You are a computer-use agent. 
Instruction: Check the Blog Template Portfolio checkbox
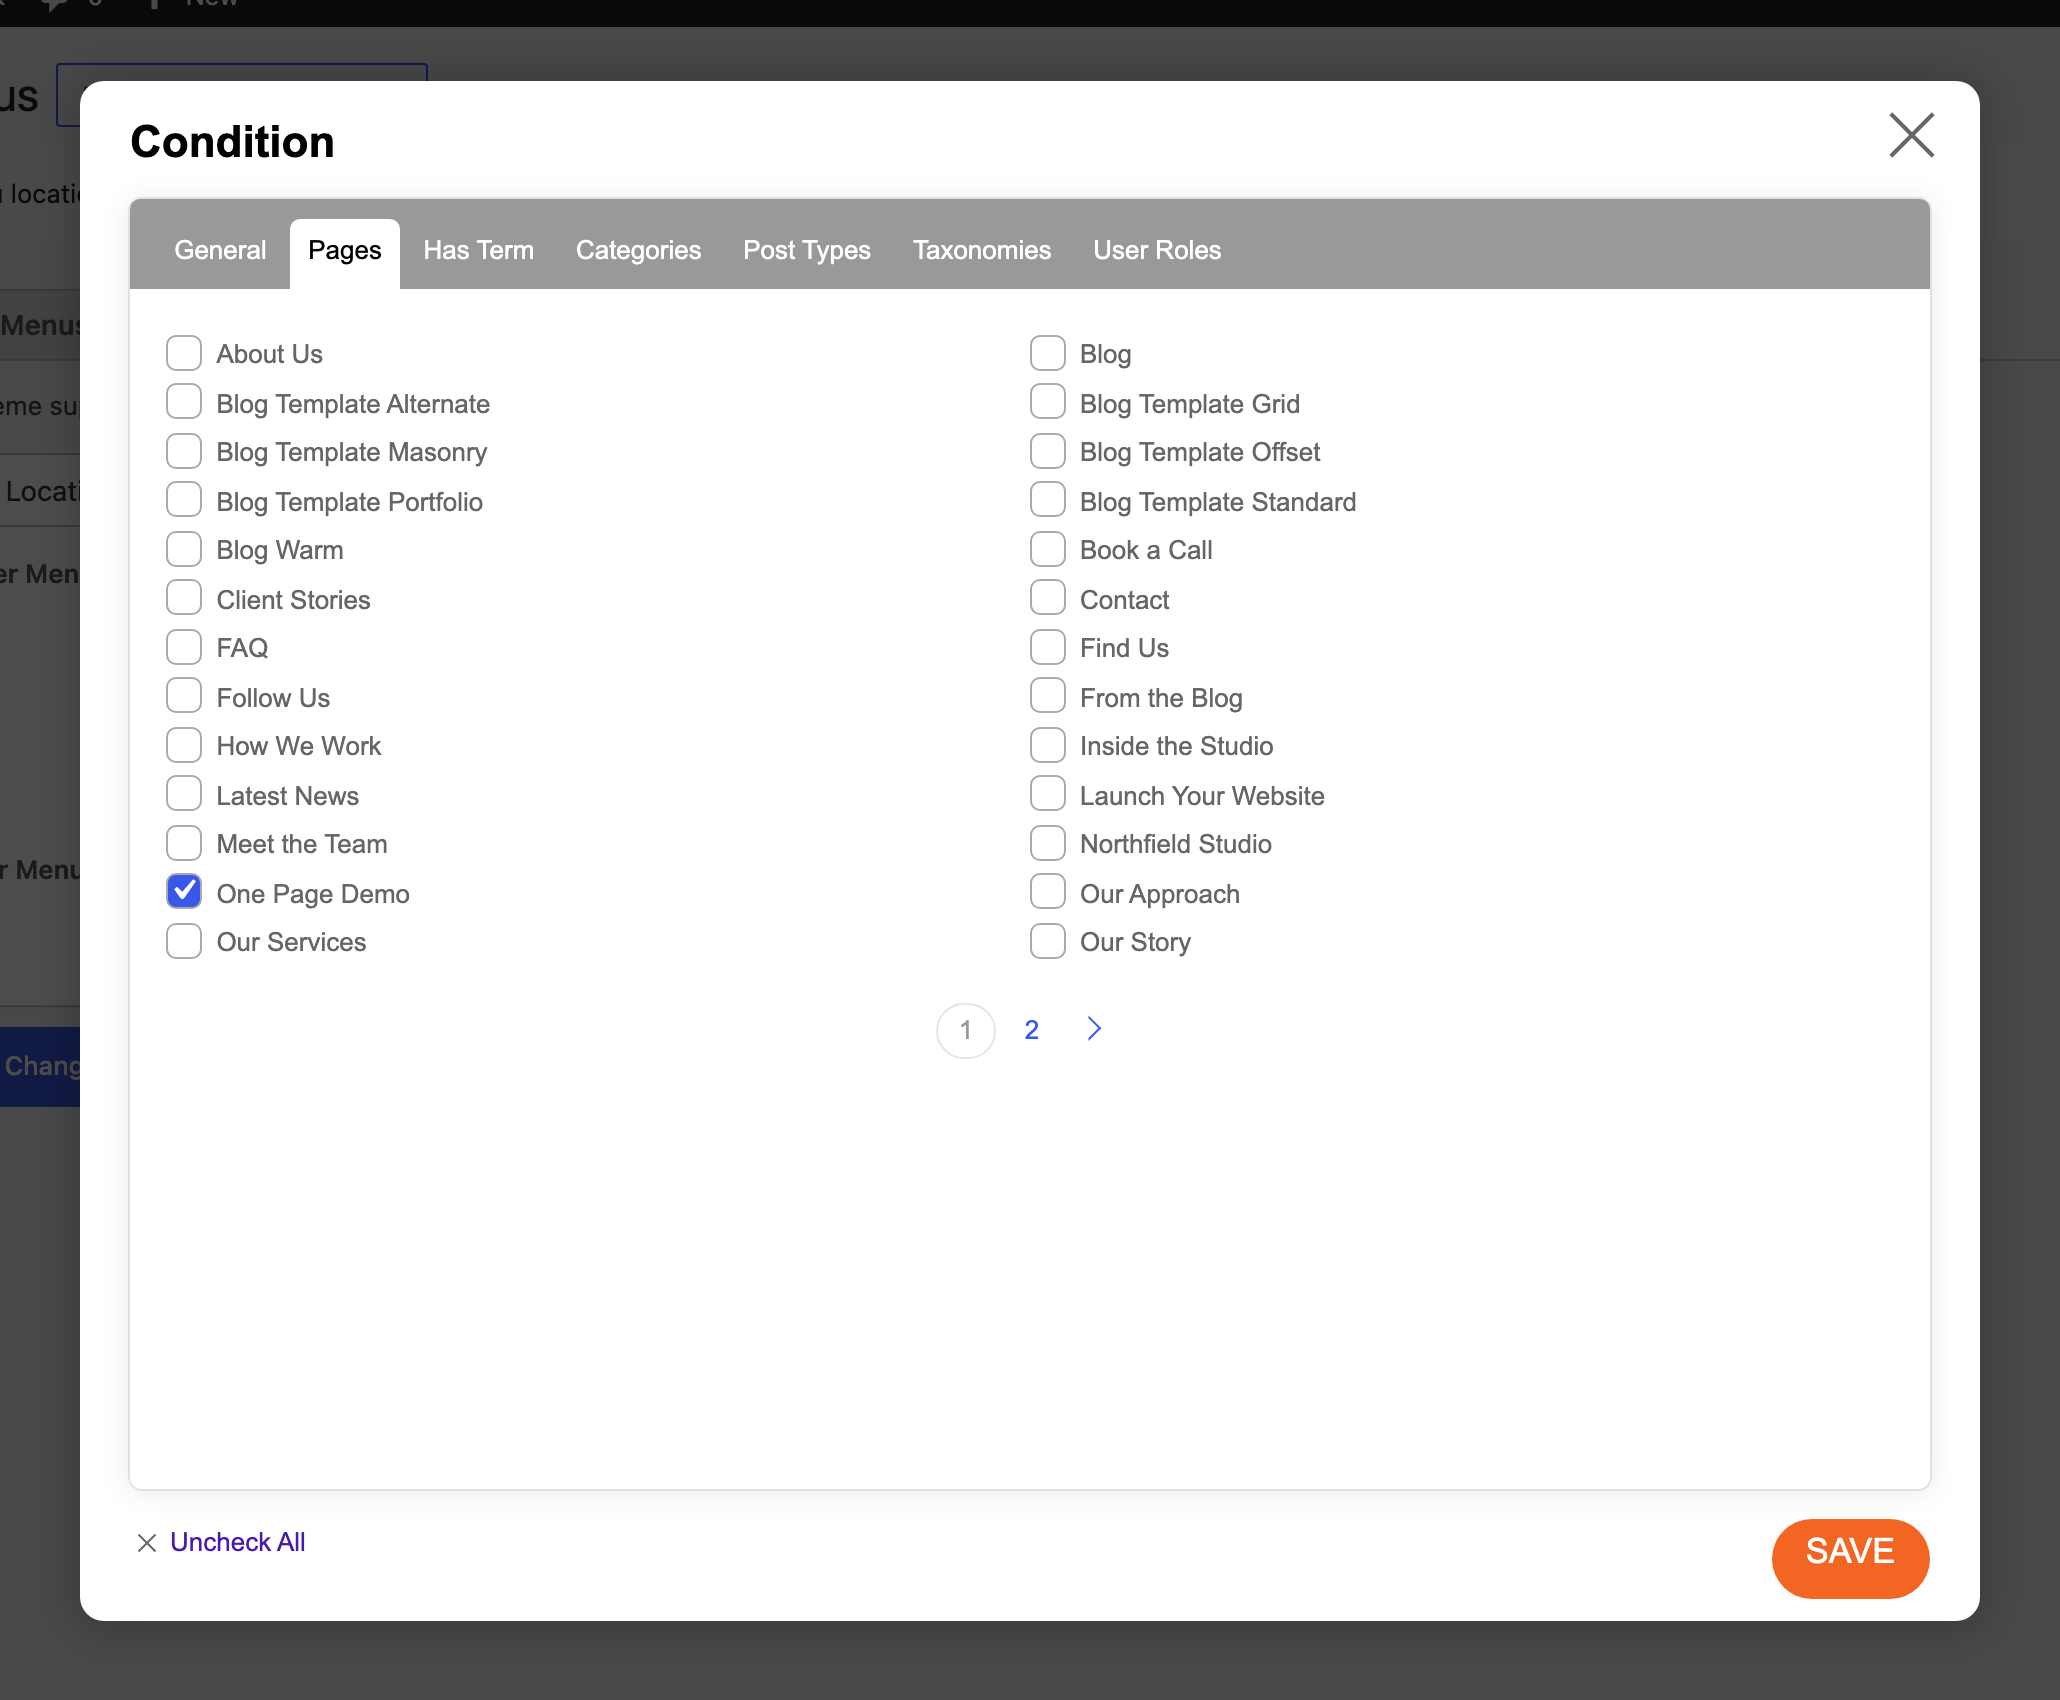[184, 500]
